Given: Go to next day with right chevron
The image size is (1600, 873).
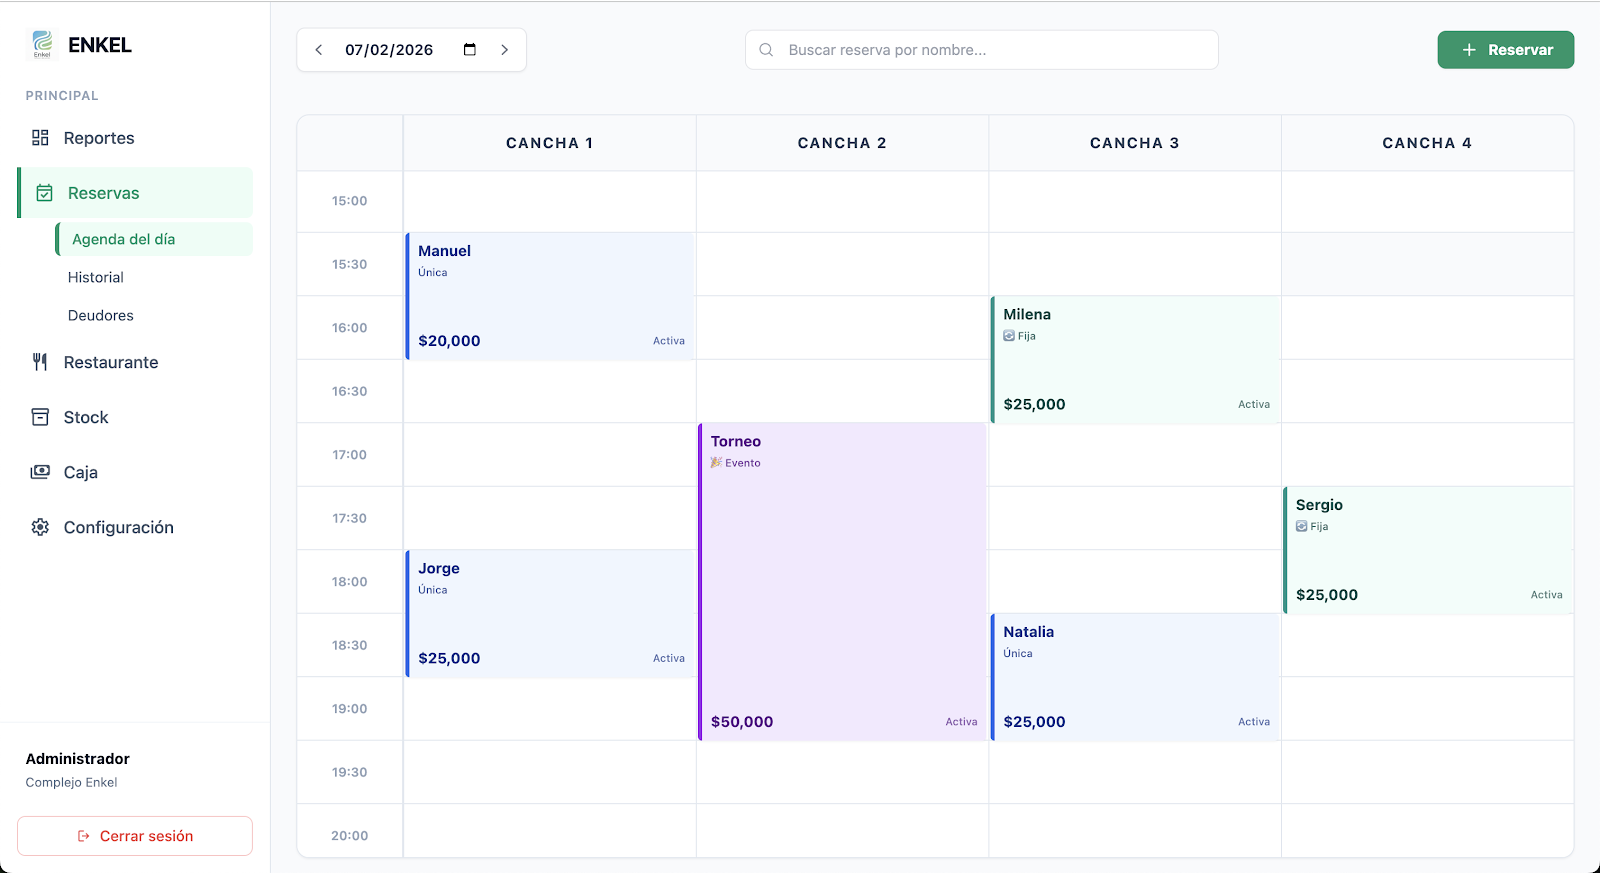Looking at the screenshot, I should 505,50.
